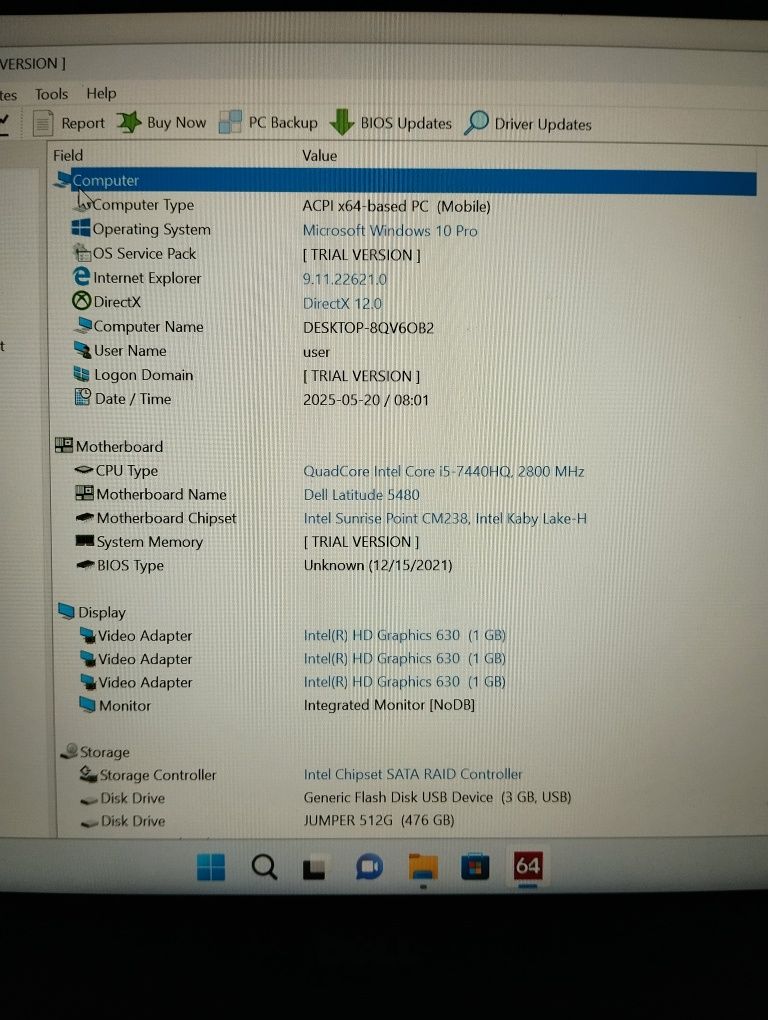Click the BIOS Type row icon
The image size is (768, 1020).
(x=85, y=565)
